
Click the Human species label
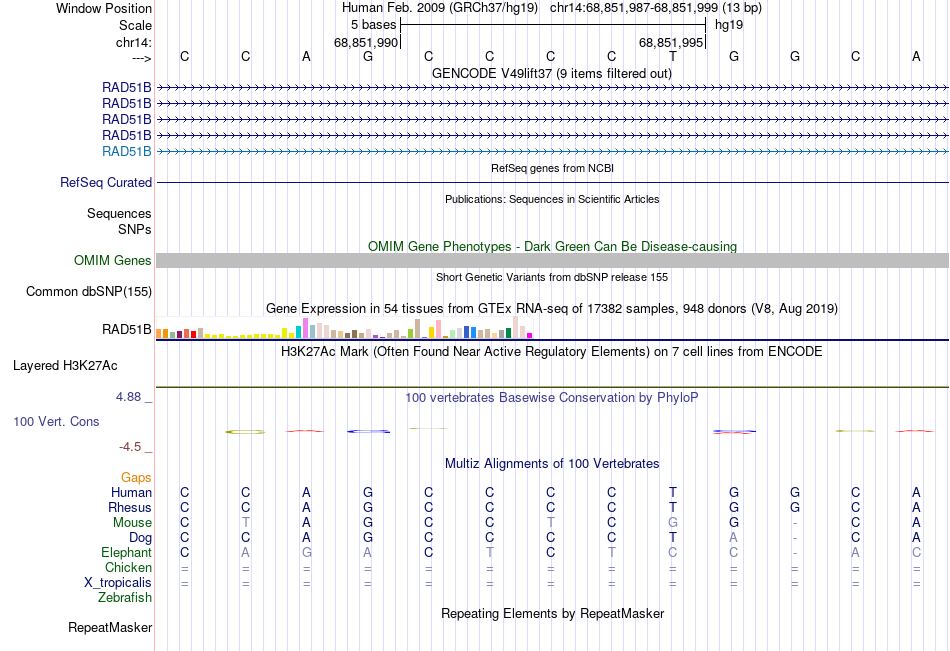(x=131, y=492)
